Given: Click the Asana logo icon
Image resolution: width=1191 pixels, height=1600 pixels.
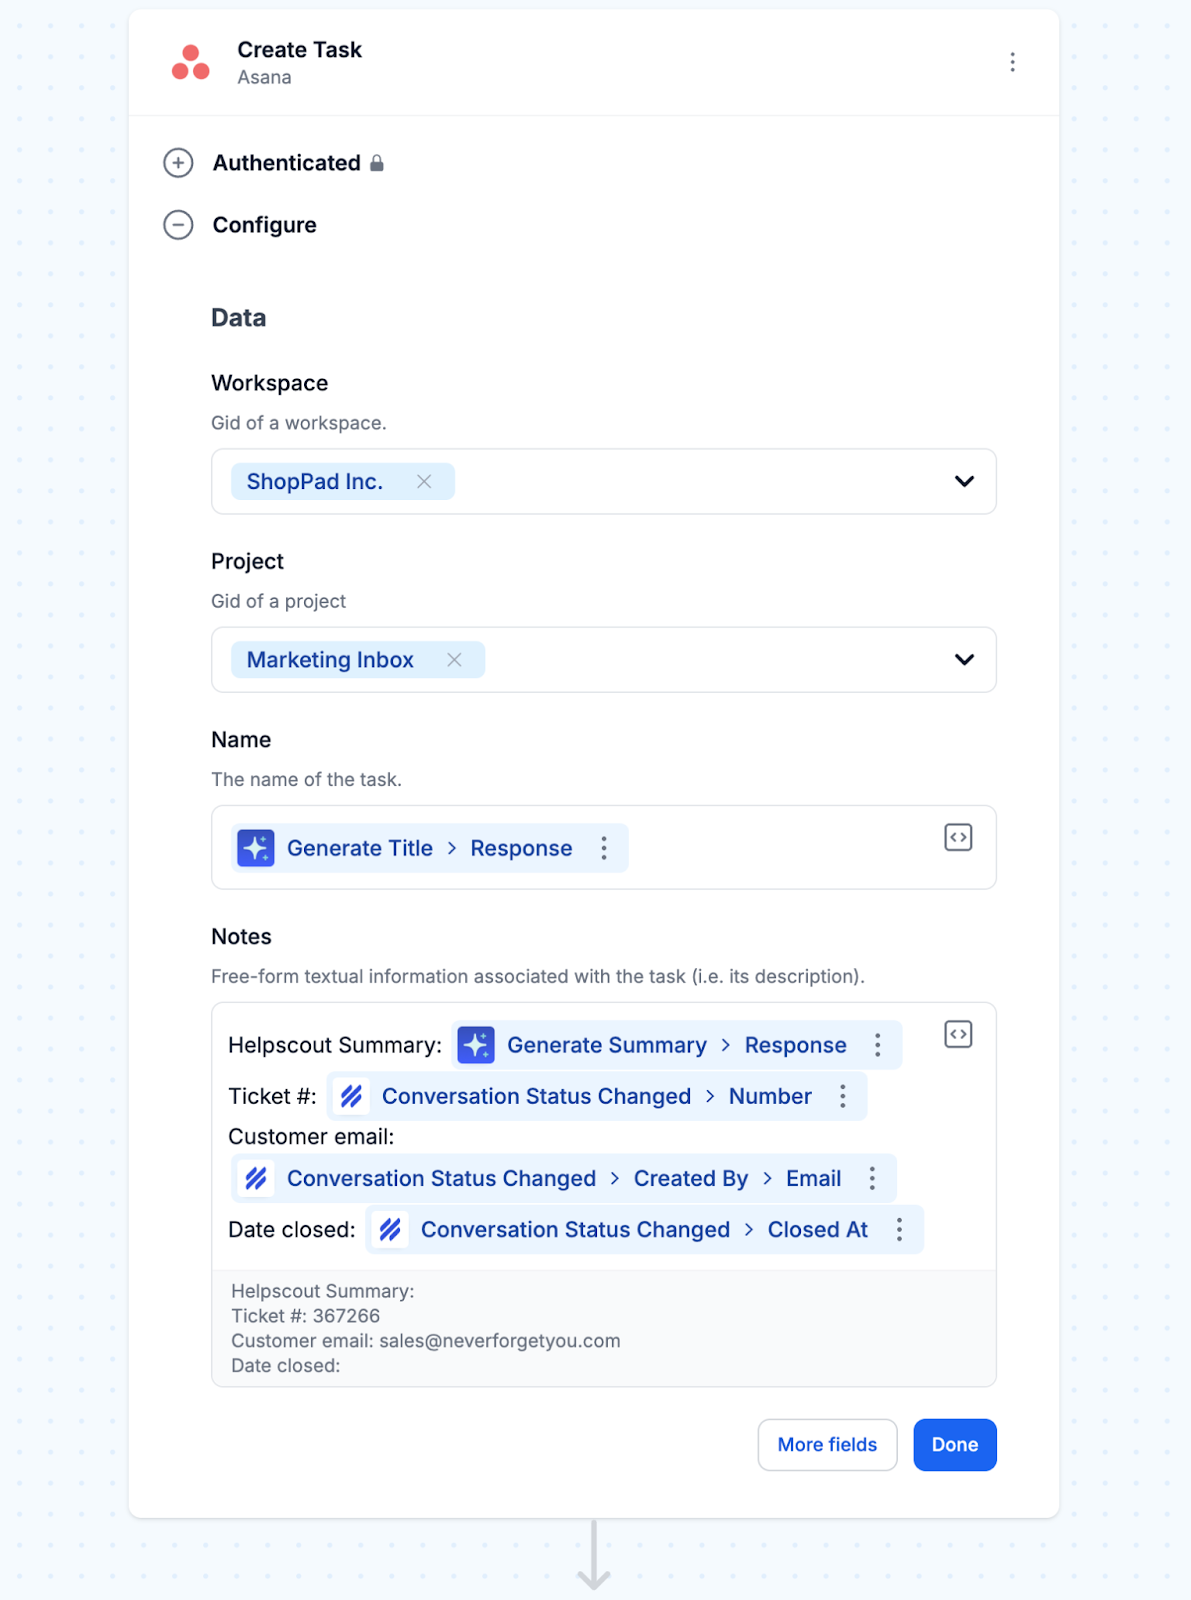Looking at the screenshot, I should click(x=190, y=62).
